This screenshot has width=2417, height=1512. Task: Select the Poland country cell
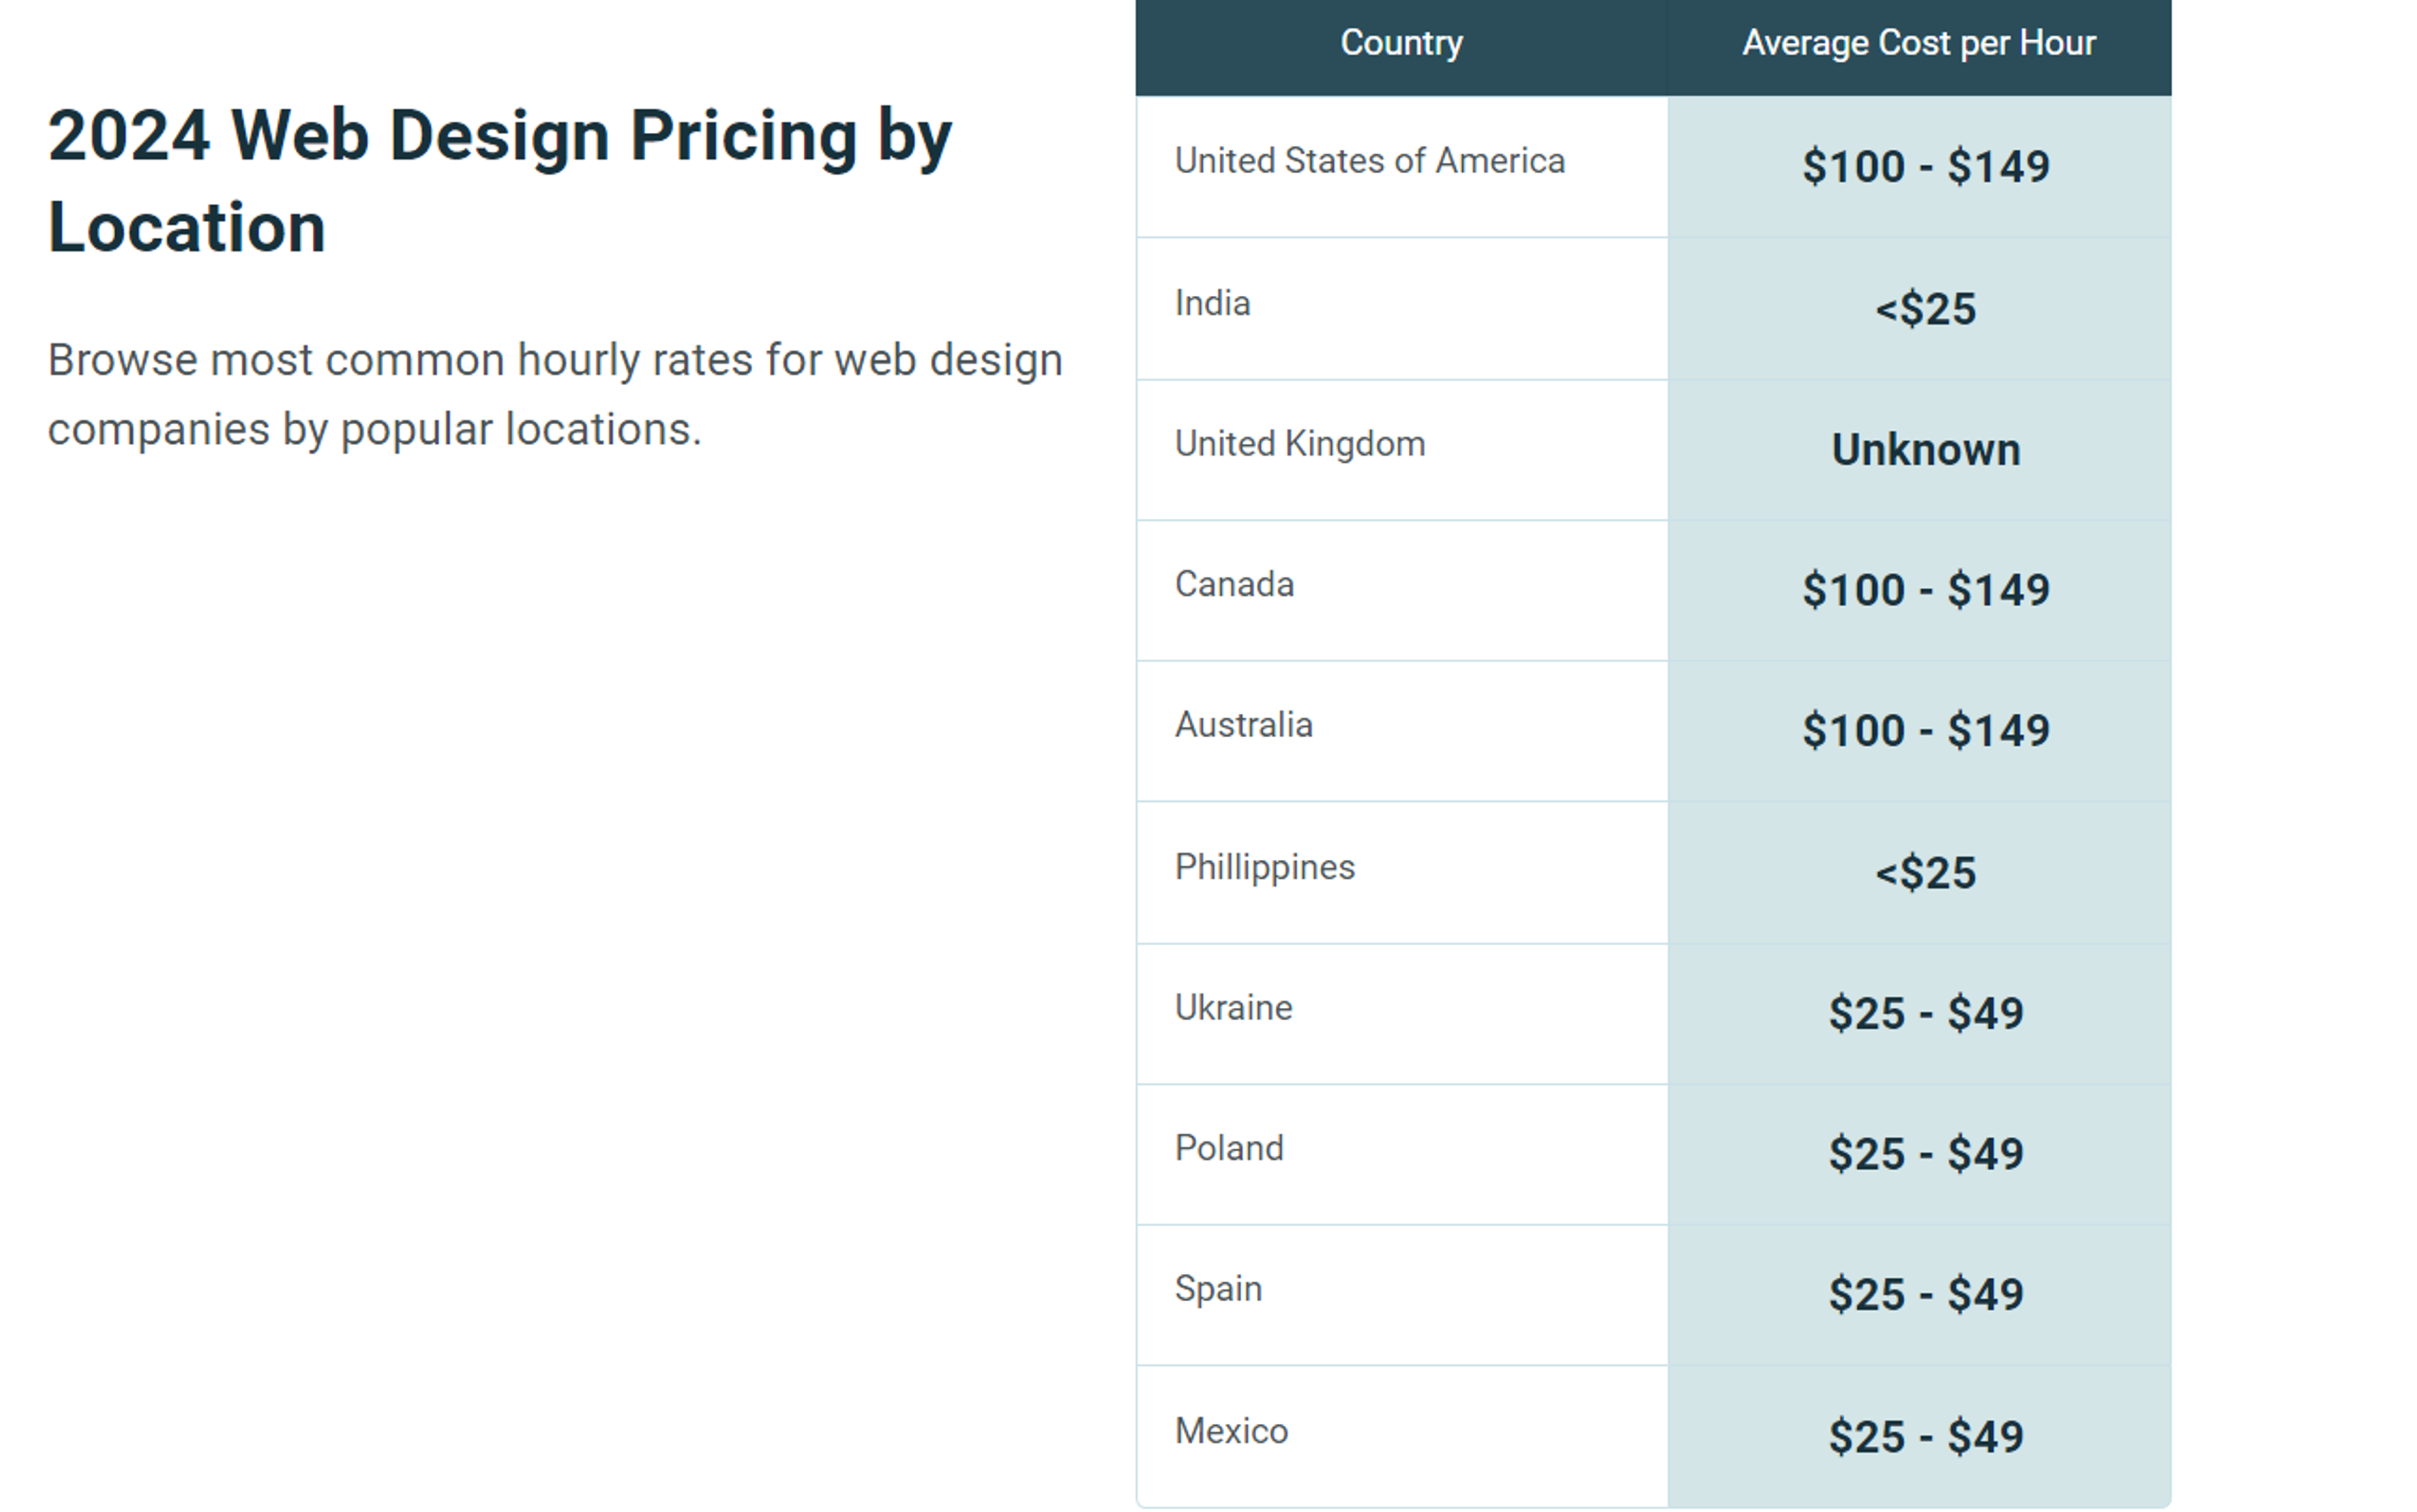[1402, 1154]
